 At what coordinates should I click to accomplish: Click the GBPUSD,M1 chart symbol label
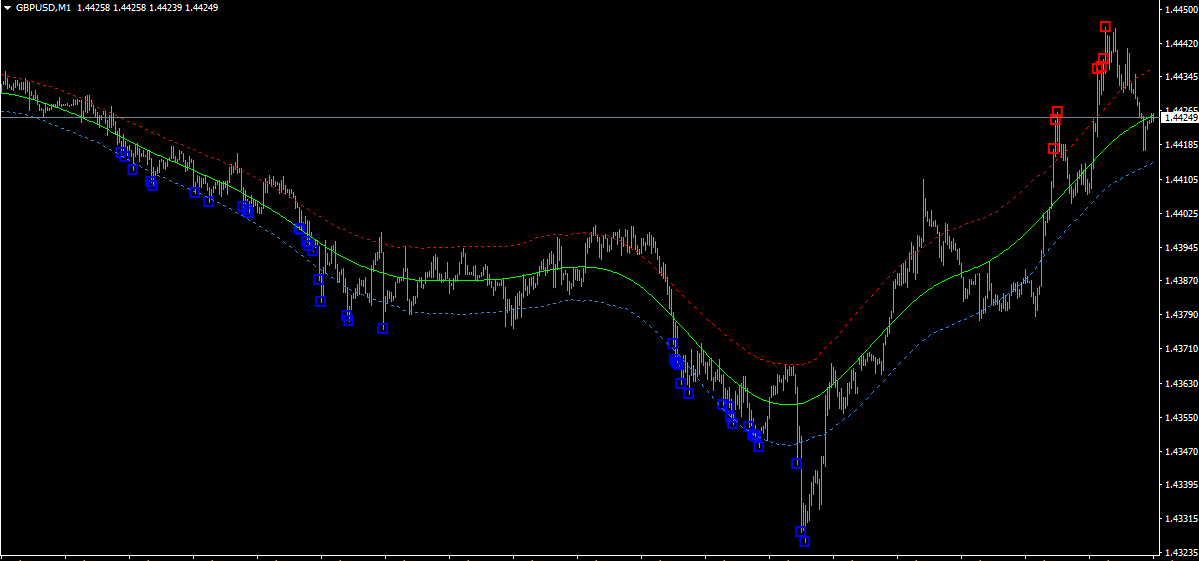(x=44, y=7)
